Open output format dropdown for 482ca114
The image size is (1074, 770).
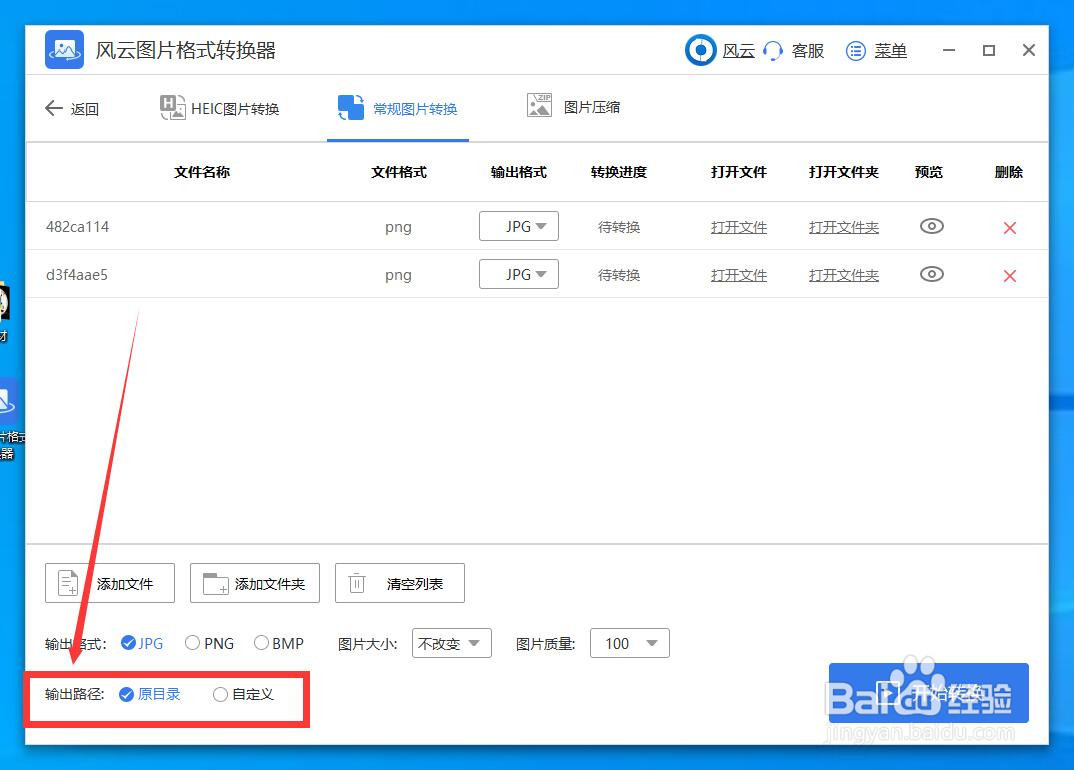pyautogui.click(x=519, y=226)
